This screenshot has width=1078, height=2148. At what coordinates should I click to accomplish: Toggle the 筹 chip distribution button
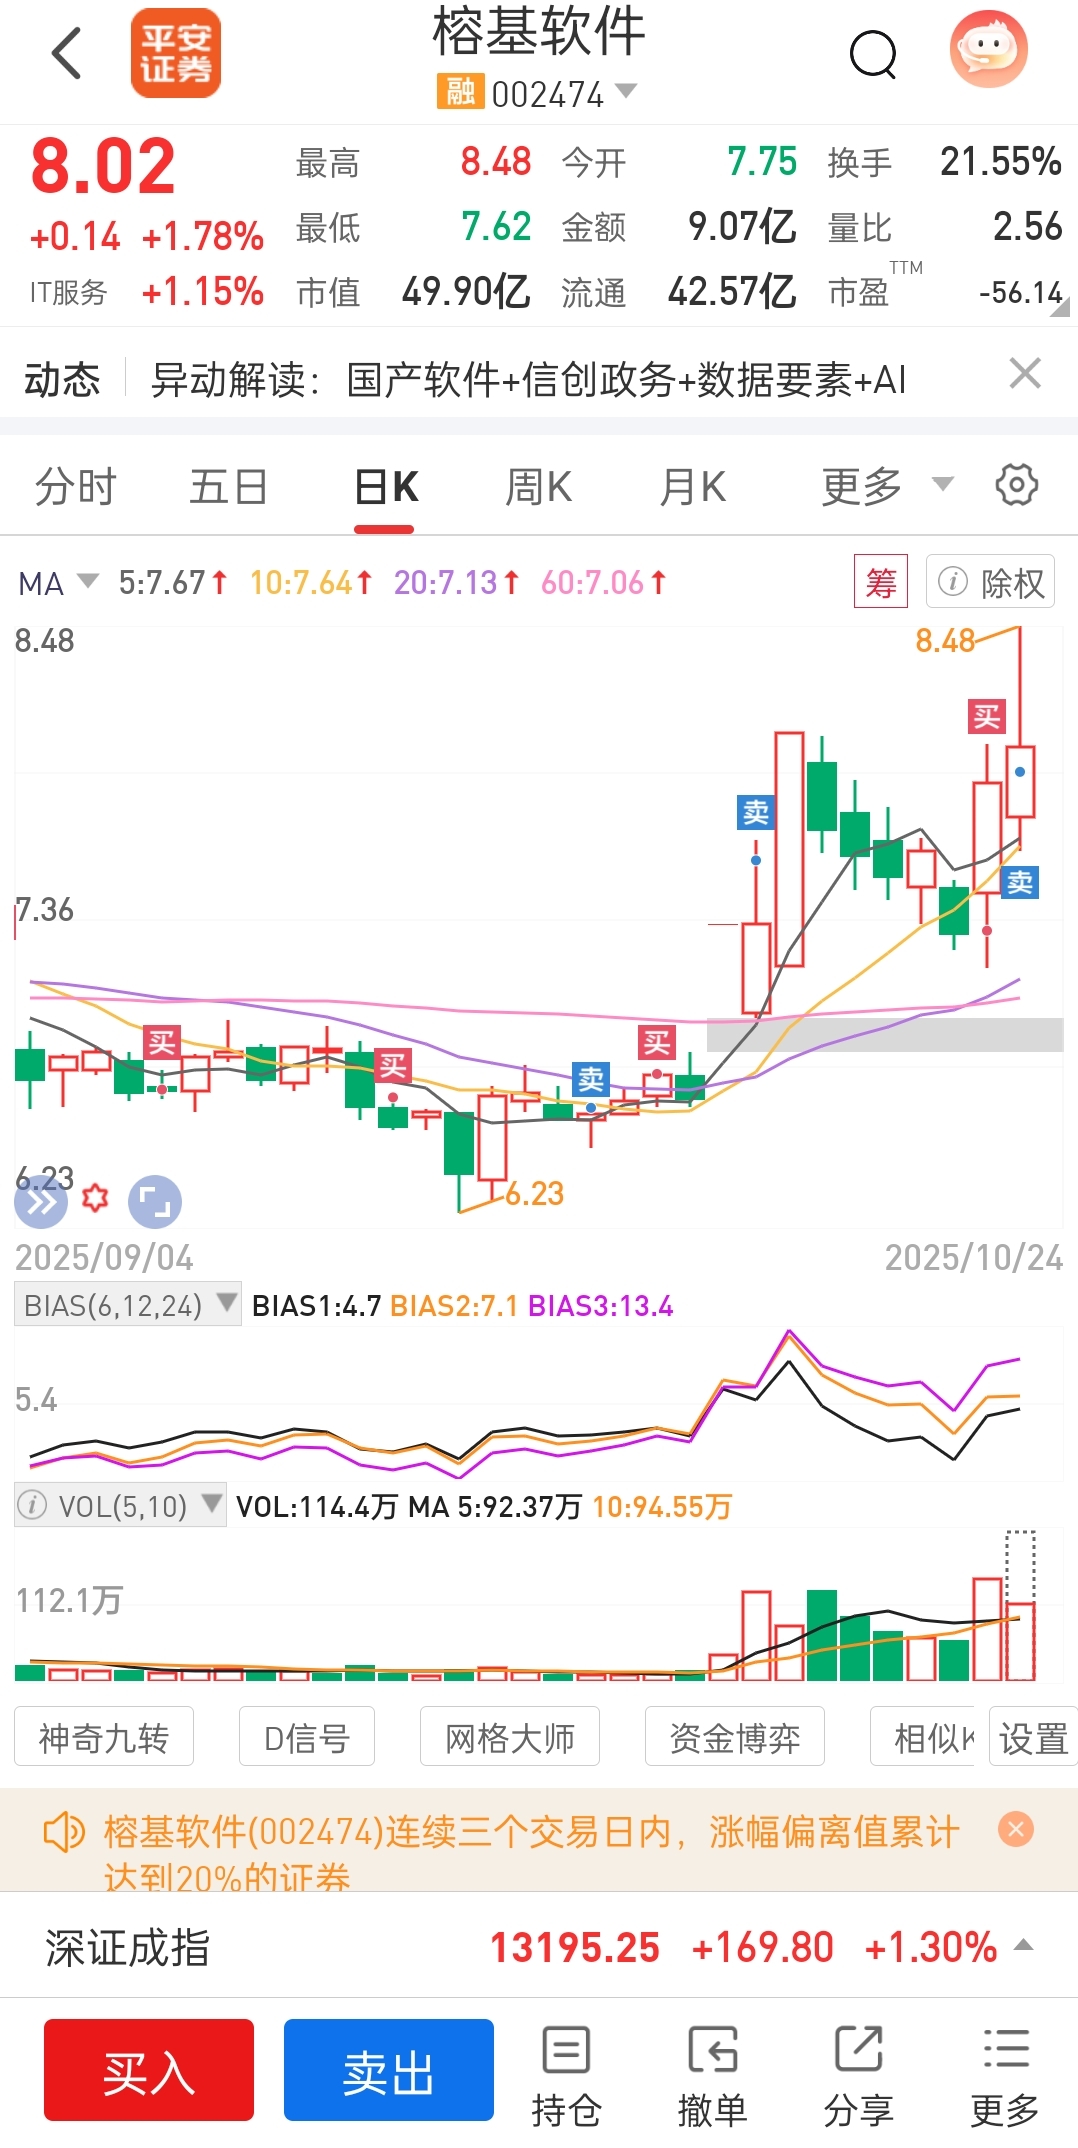point(881,582)
